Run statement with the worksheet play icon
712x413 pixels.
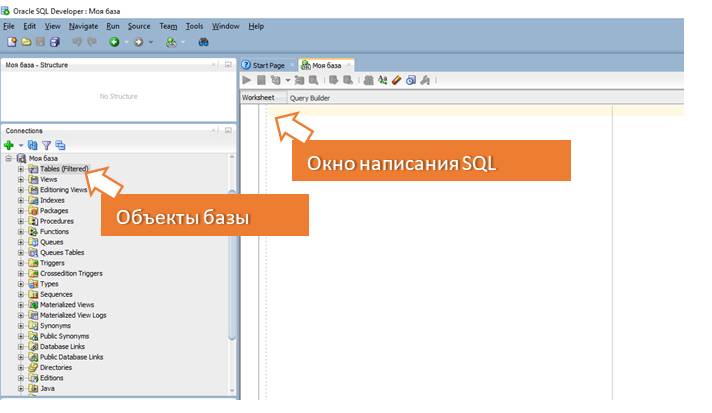coord(247,80)
